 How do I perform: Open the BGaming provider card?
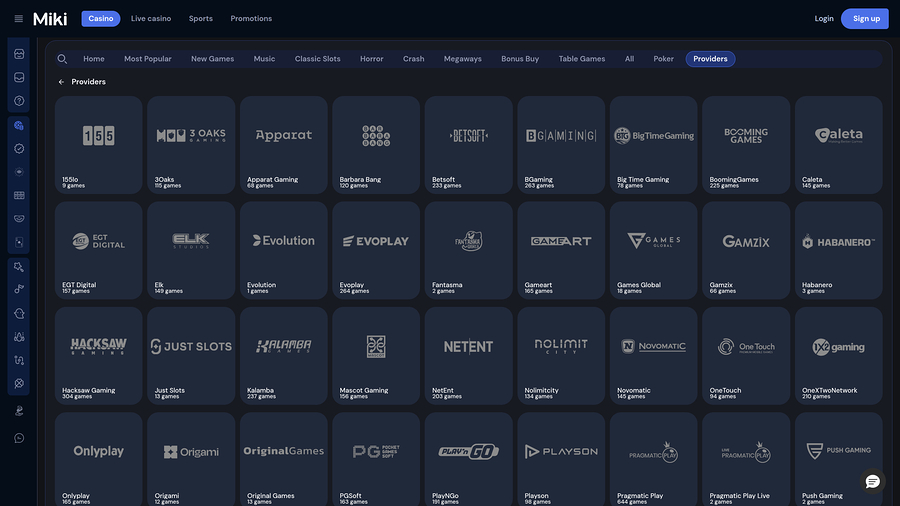pyautogui.click(x=561, y=145)
